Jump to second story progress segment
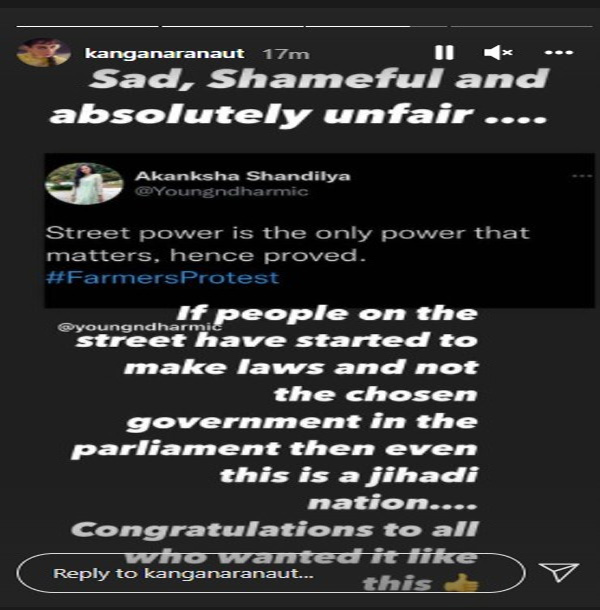 tap(232, 26)
